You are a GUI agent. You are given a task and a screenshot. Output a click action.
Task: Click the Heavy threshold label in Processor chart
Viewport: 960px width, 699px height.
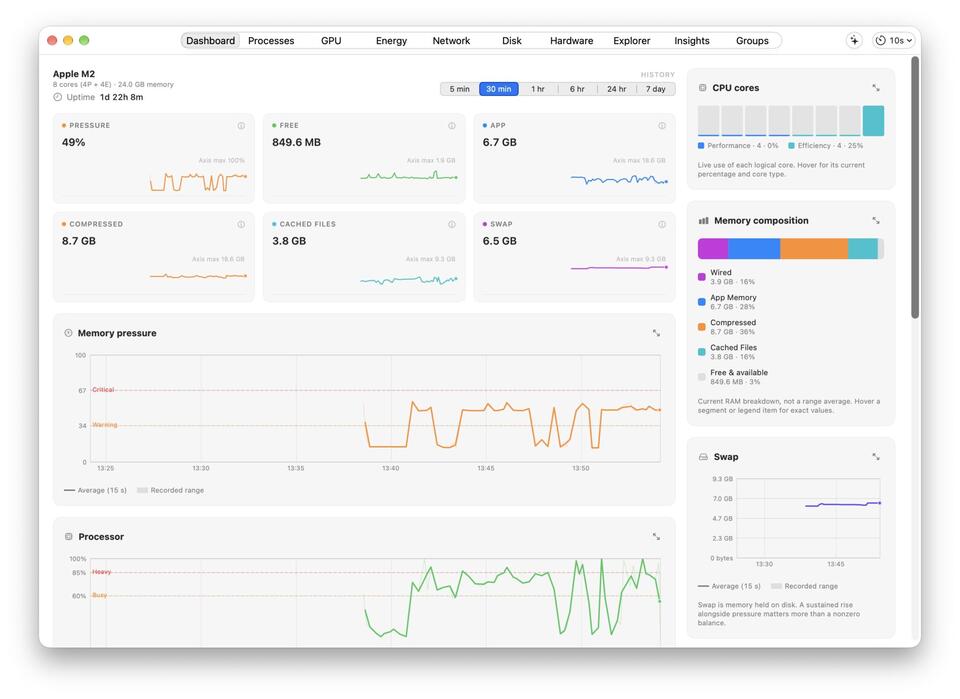point(102,572)
